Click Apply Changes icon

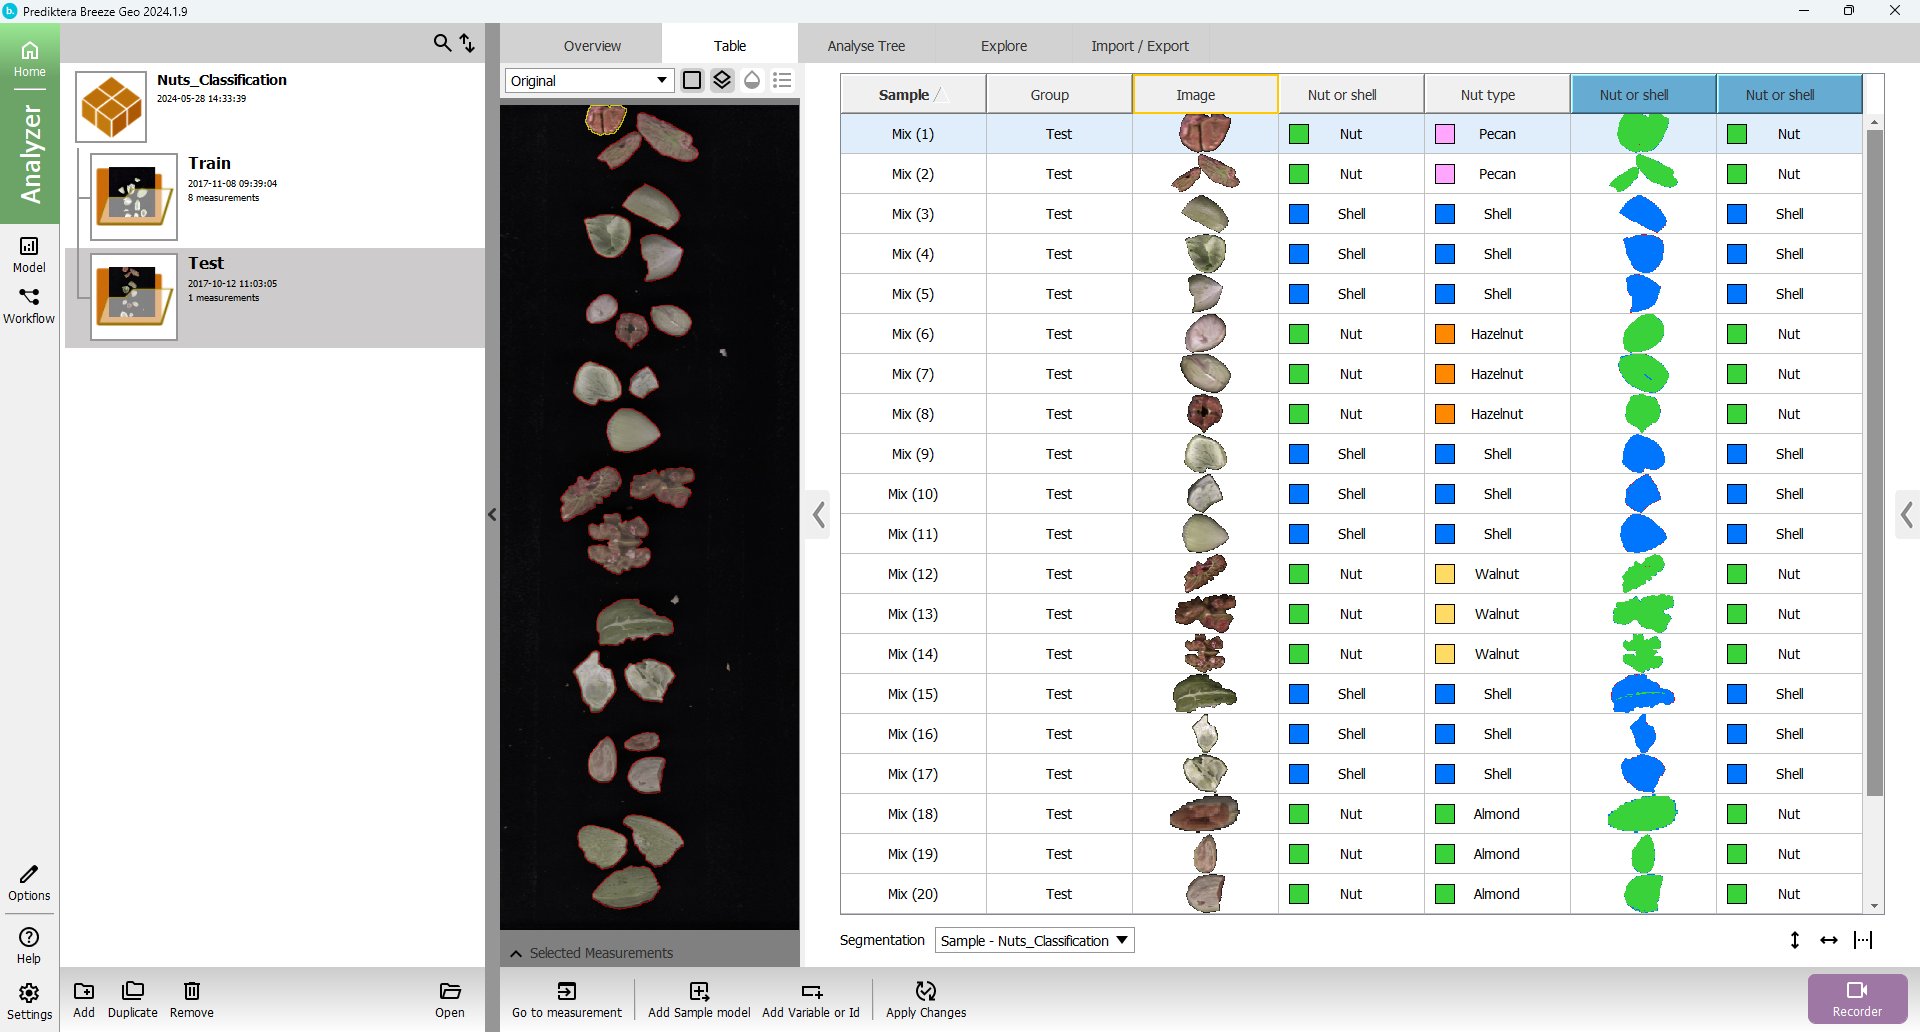926,991
